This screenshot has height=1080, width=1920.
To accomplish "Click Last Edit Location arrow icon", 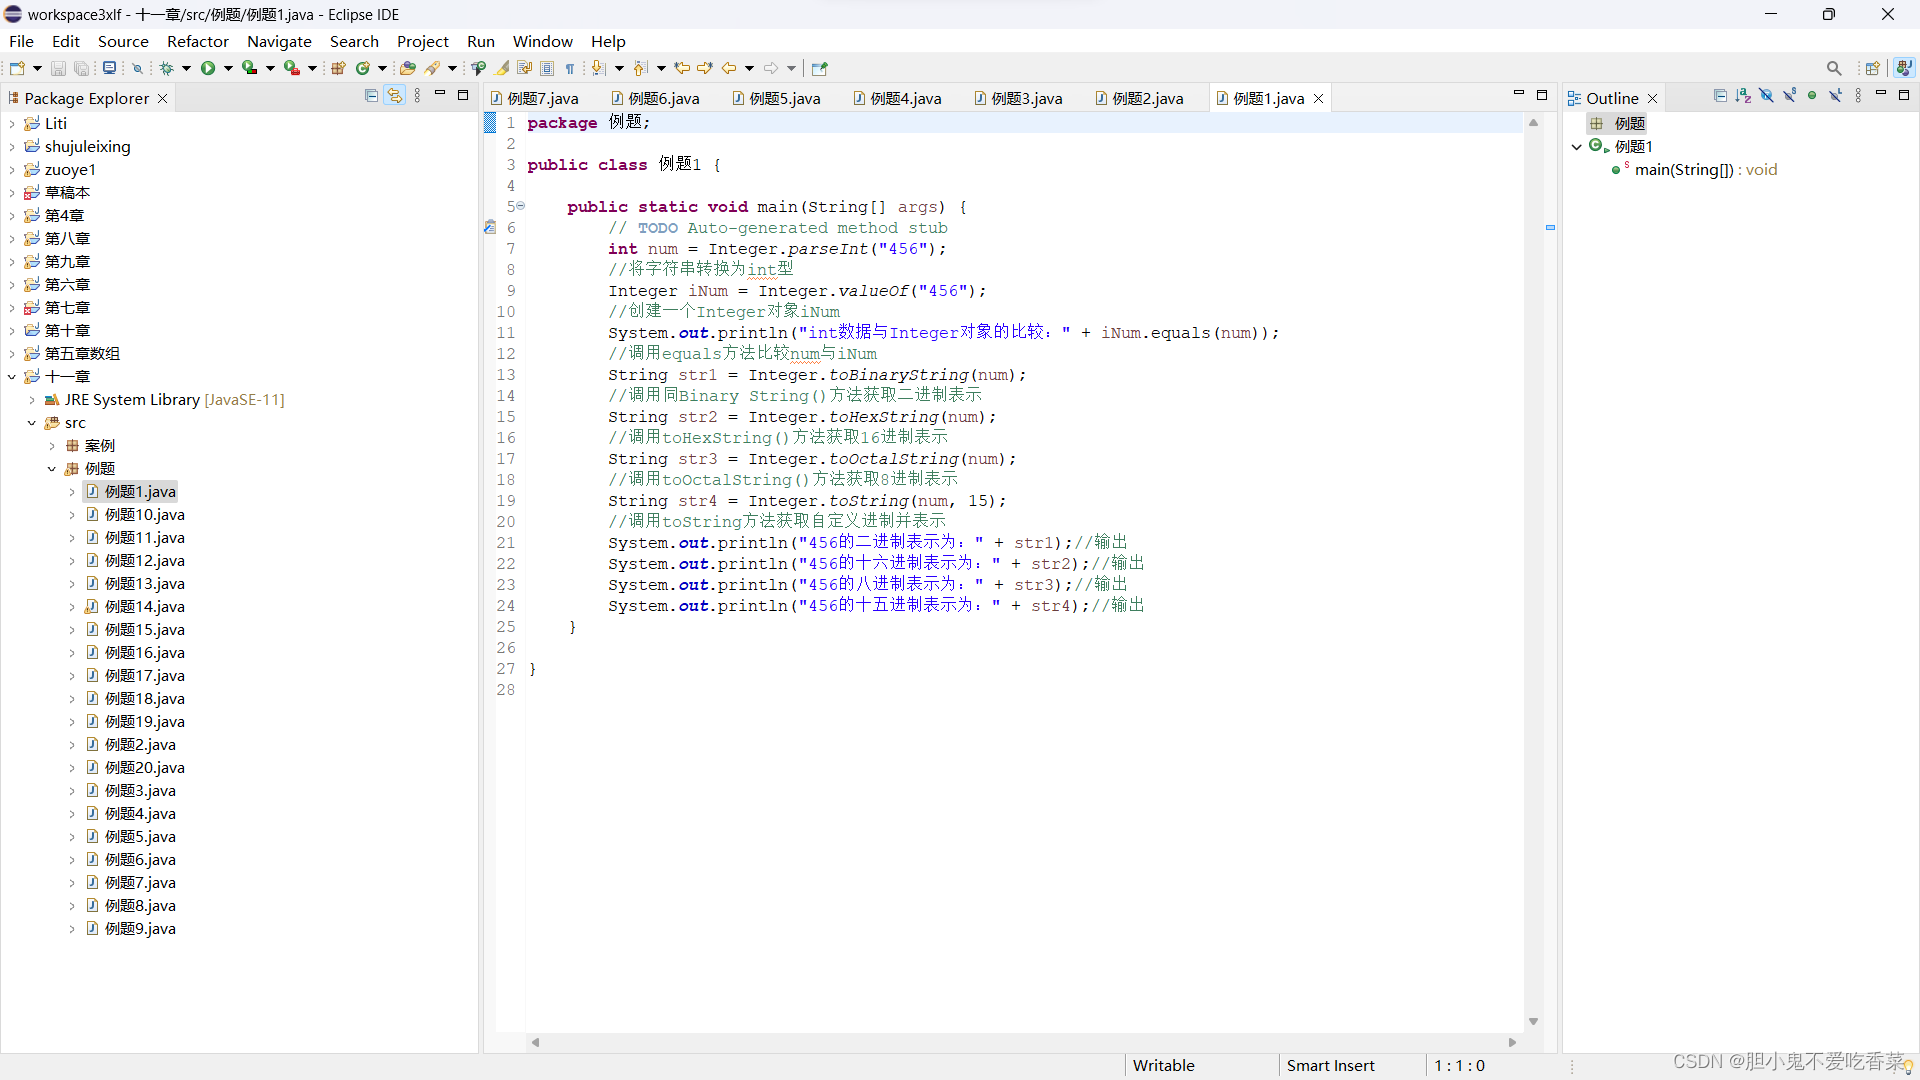I will [x=682, y=68].
